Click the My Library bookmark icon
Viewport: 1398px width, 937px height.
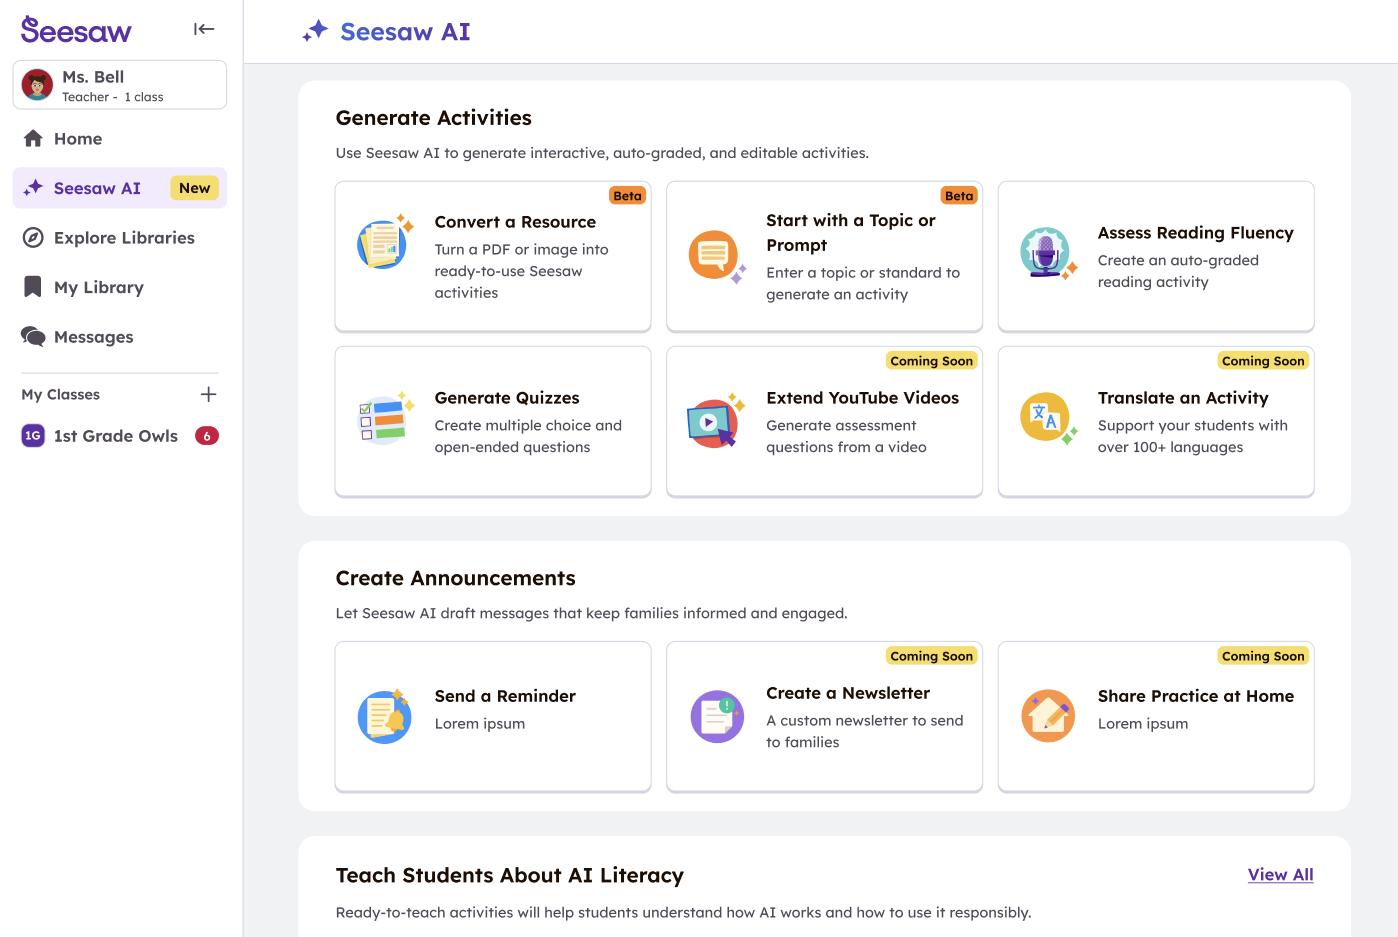pos(33,287)
